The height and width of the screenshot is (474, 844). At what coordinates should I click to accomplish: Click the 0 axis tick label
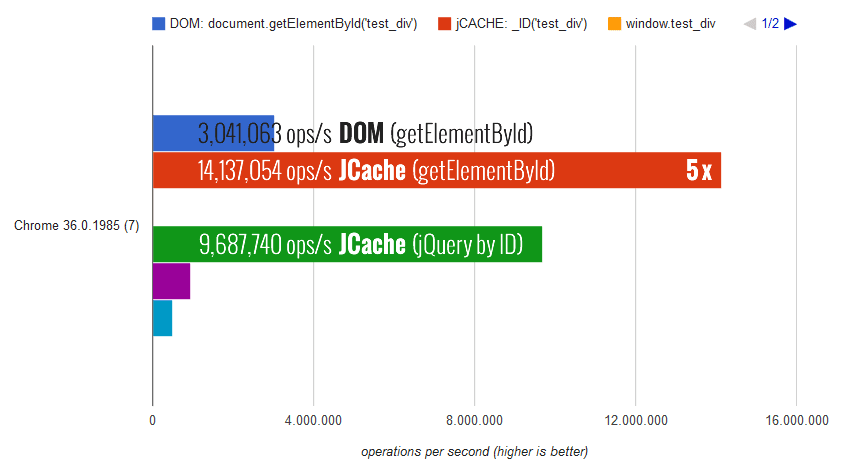coord(152,420)
